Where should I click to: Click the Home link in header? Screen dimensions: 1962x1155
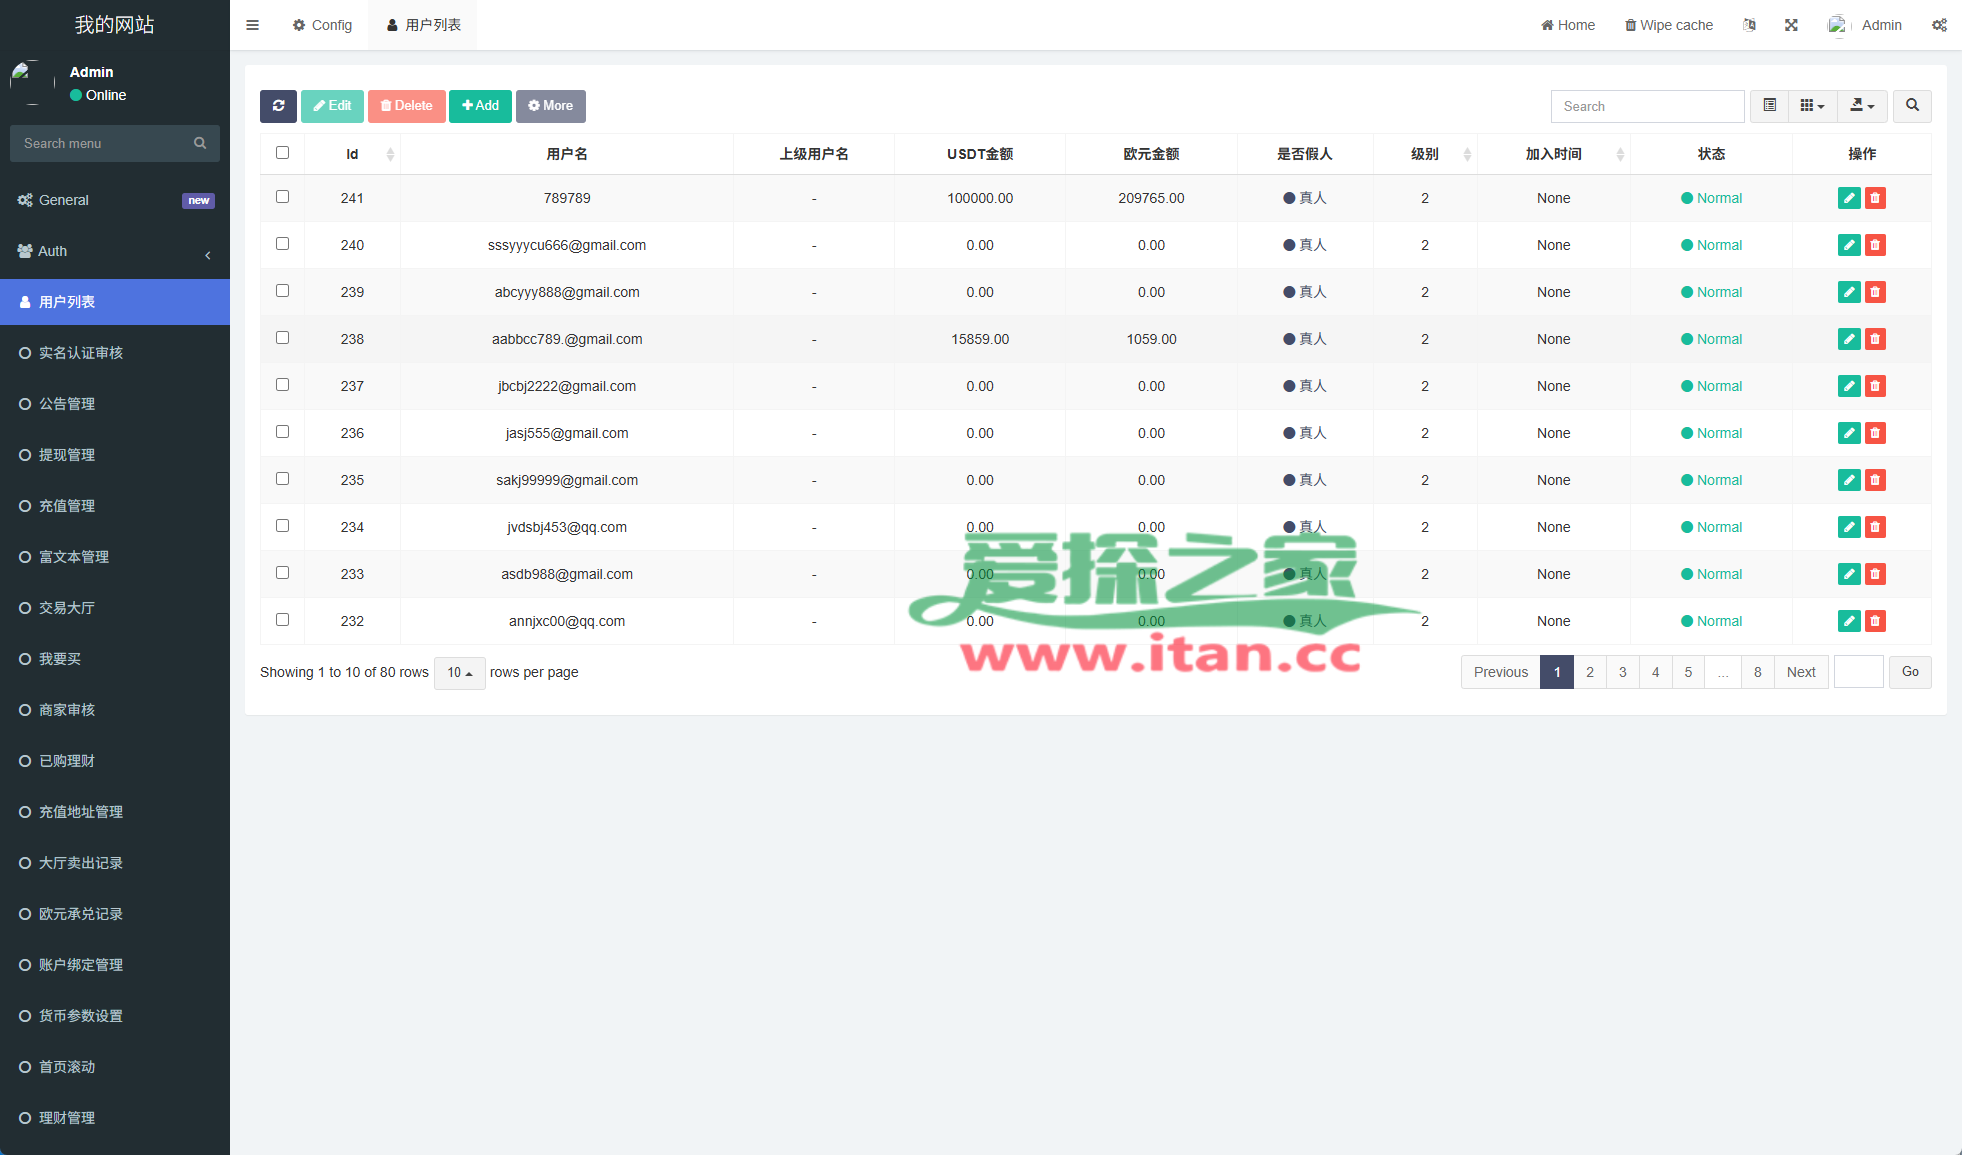pyautogui.click(x=1568, y=25)
